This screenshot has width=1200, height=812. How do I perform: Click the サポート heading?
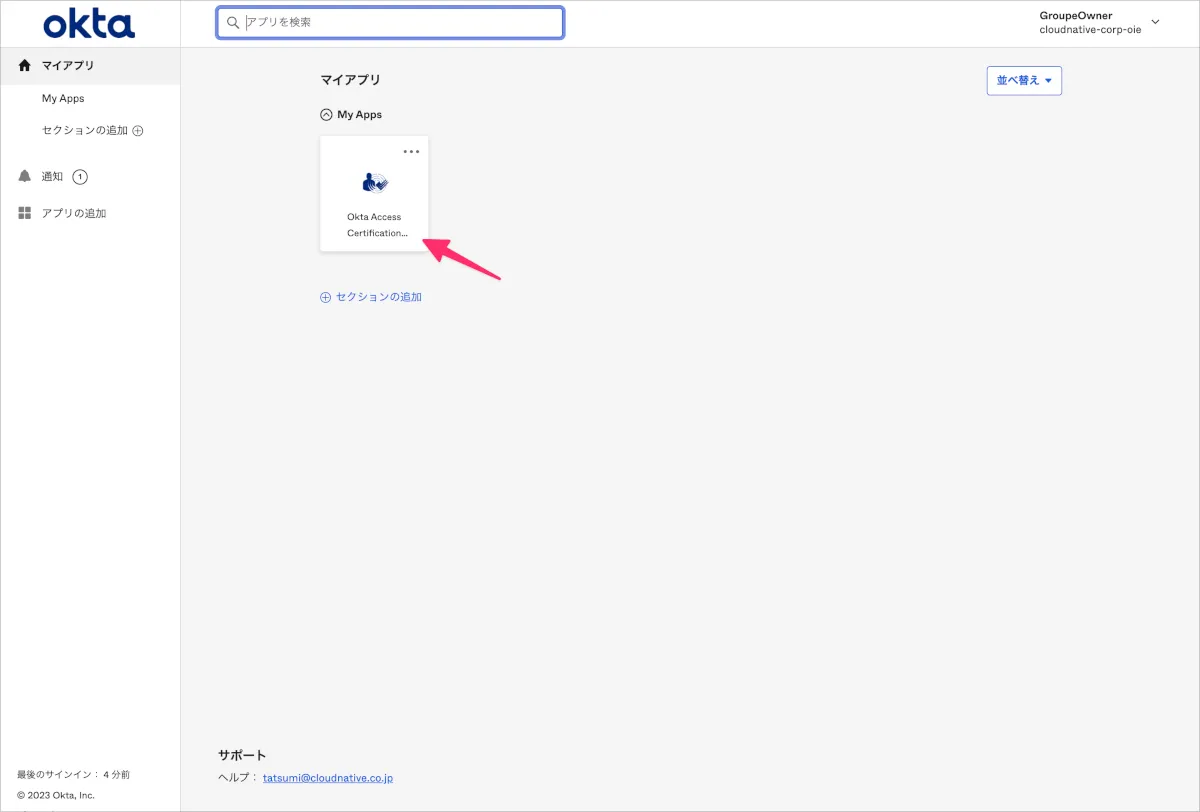[242, 755]
